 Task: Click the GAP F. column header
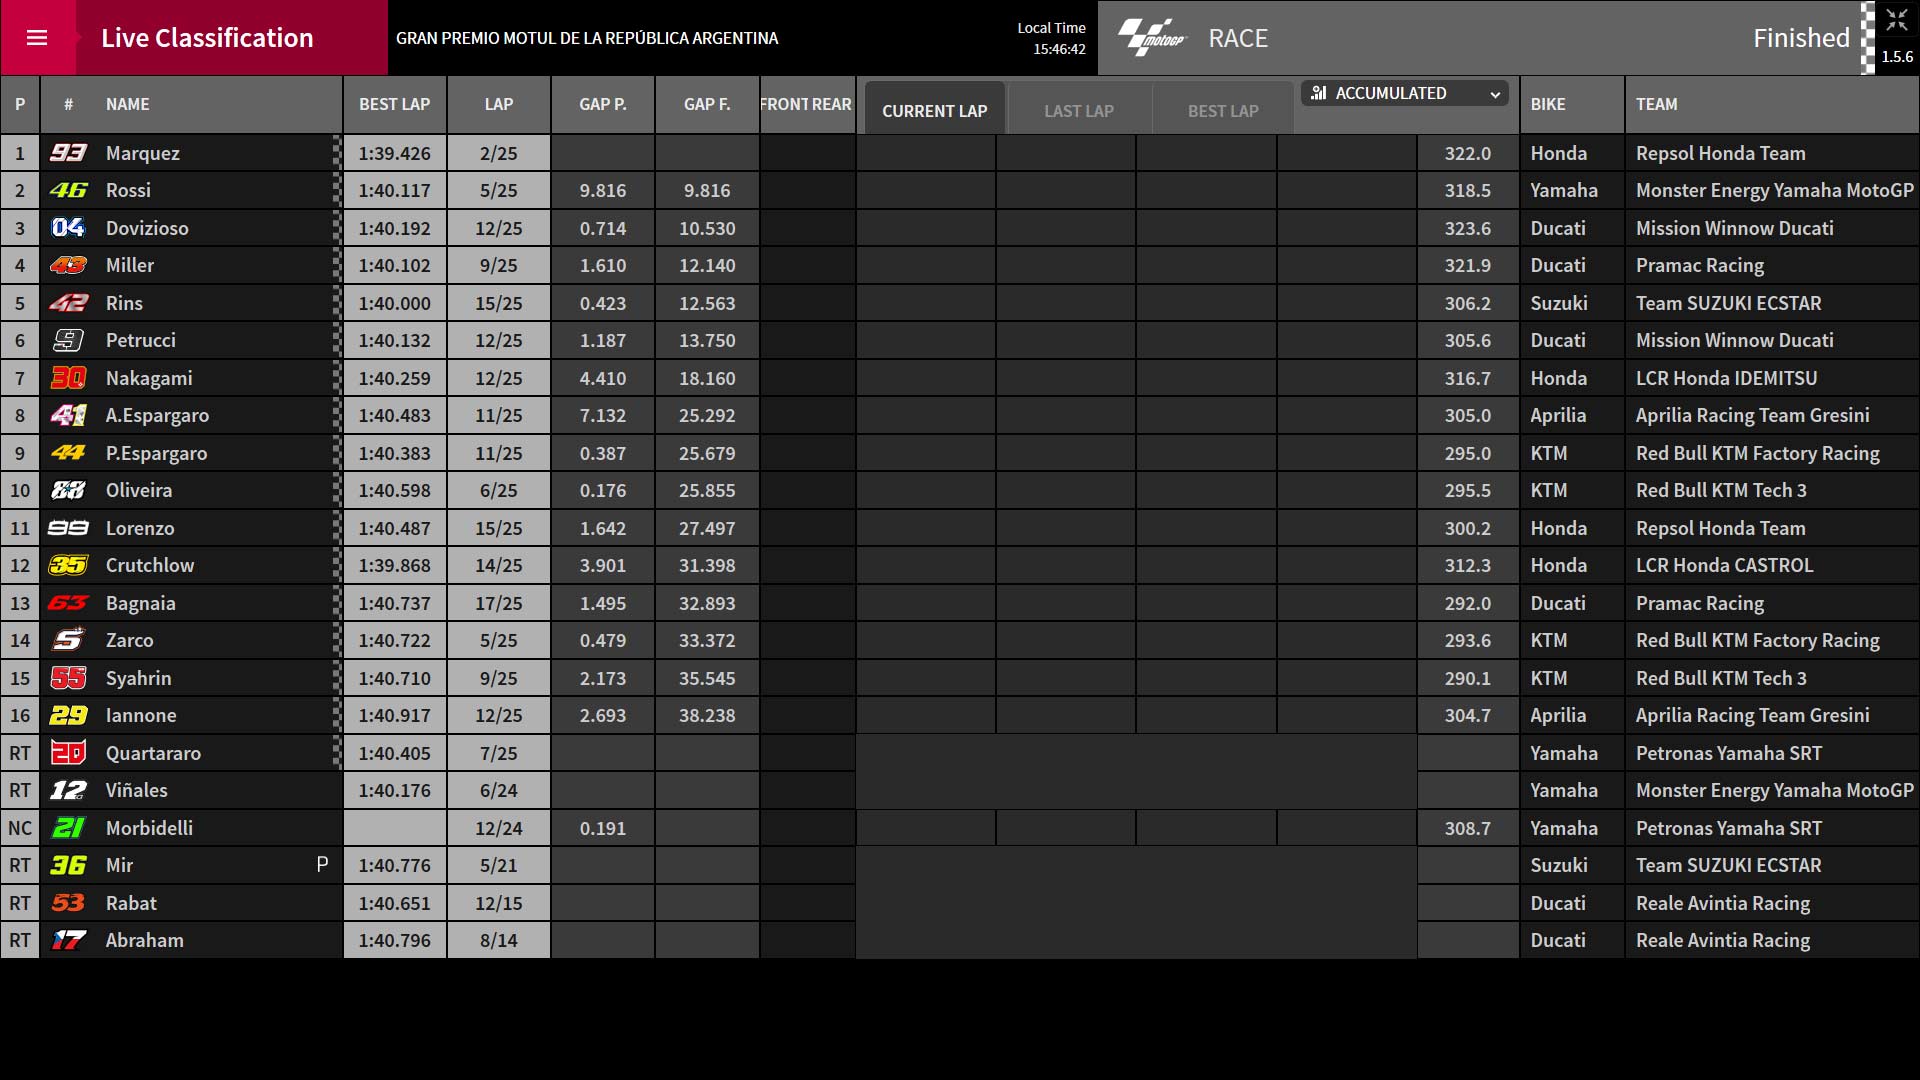pos(707,104)
